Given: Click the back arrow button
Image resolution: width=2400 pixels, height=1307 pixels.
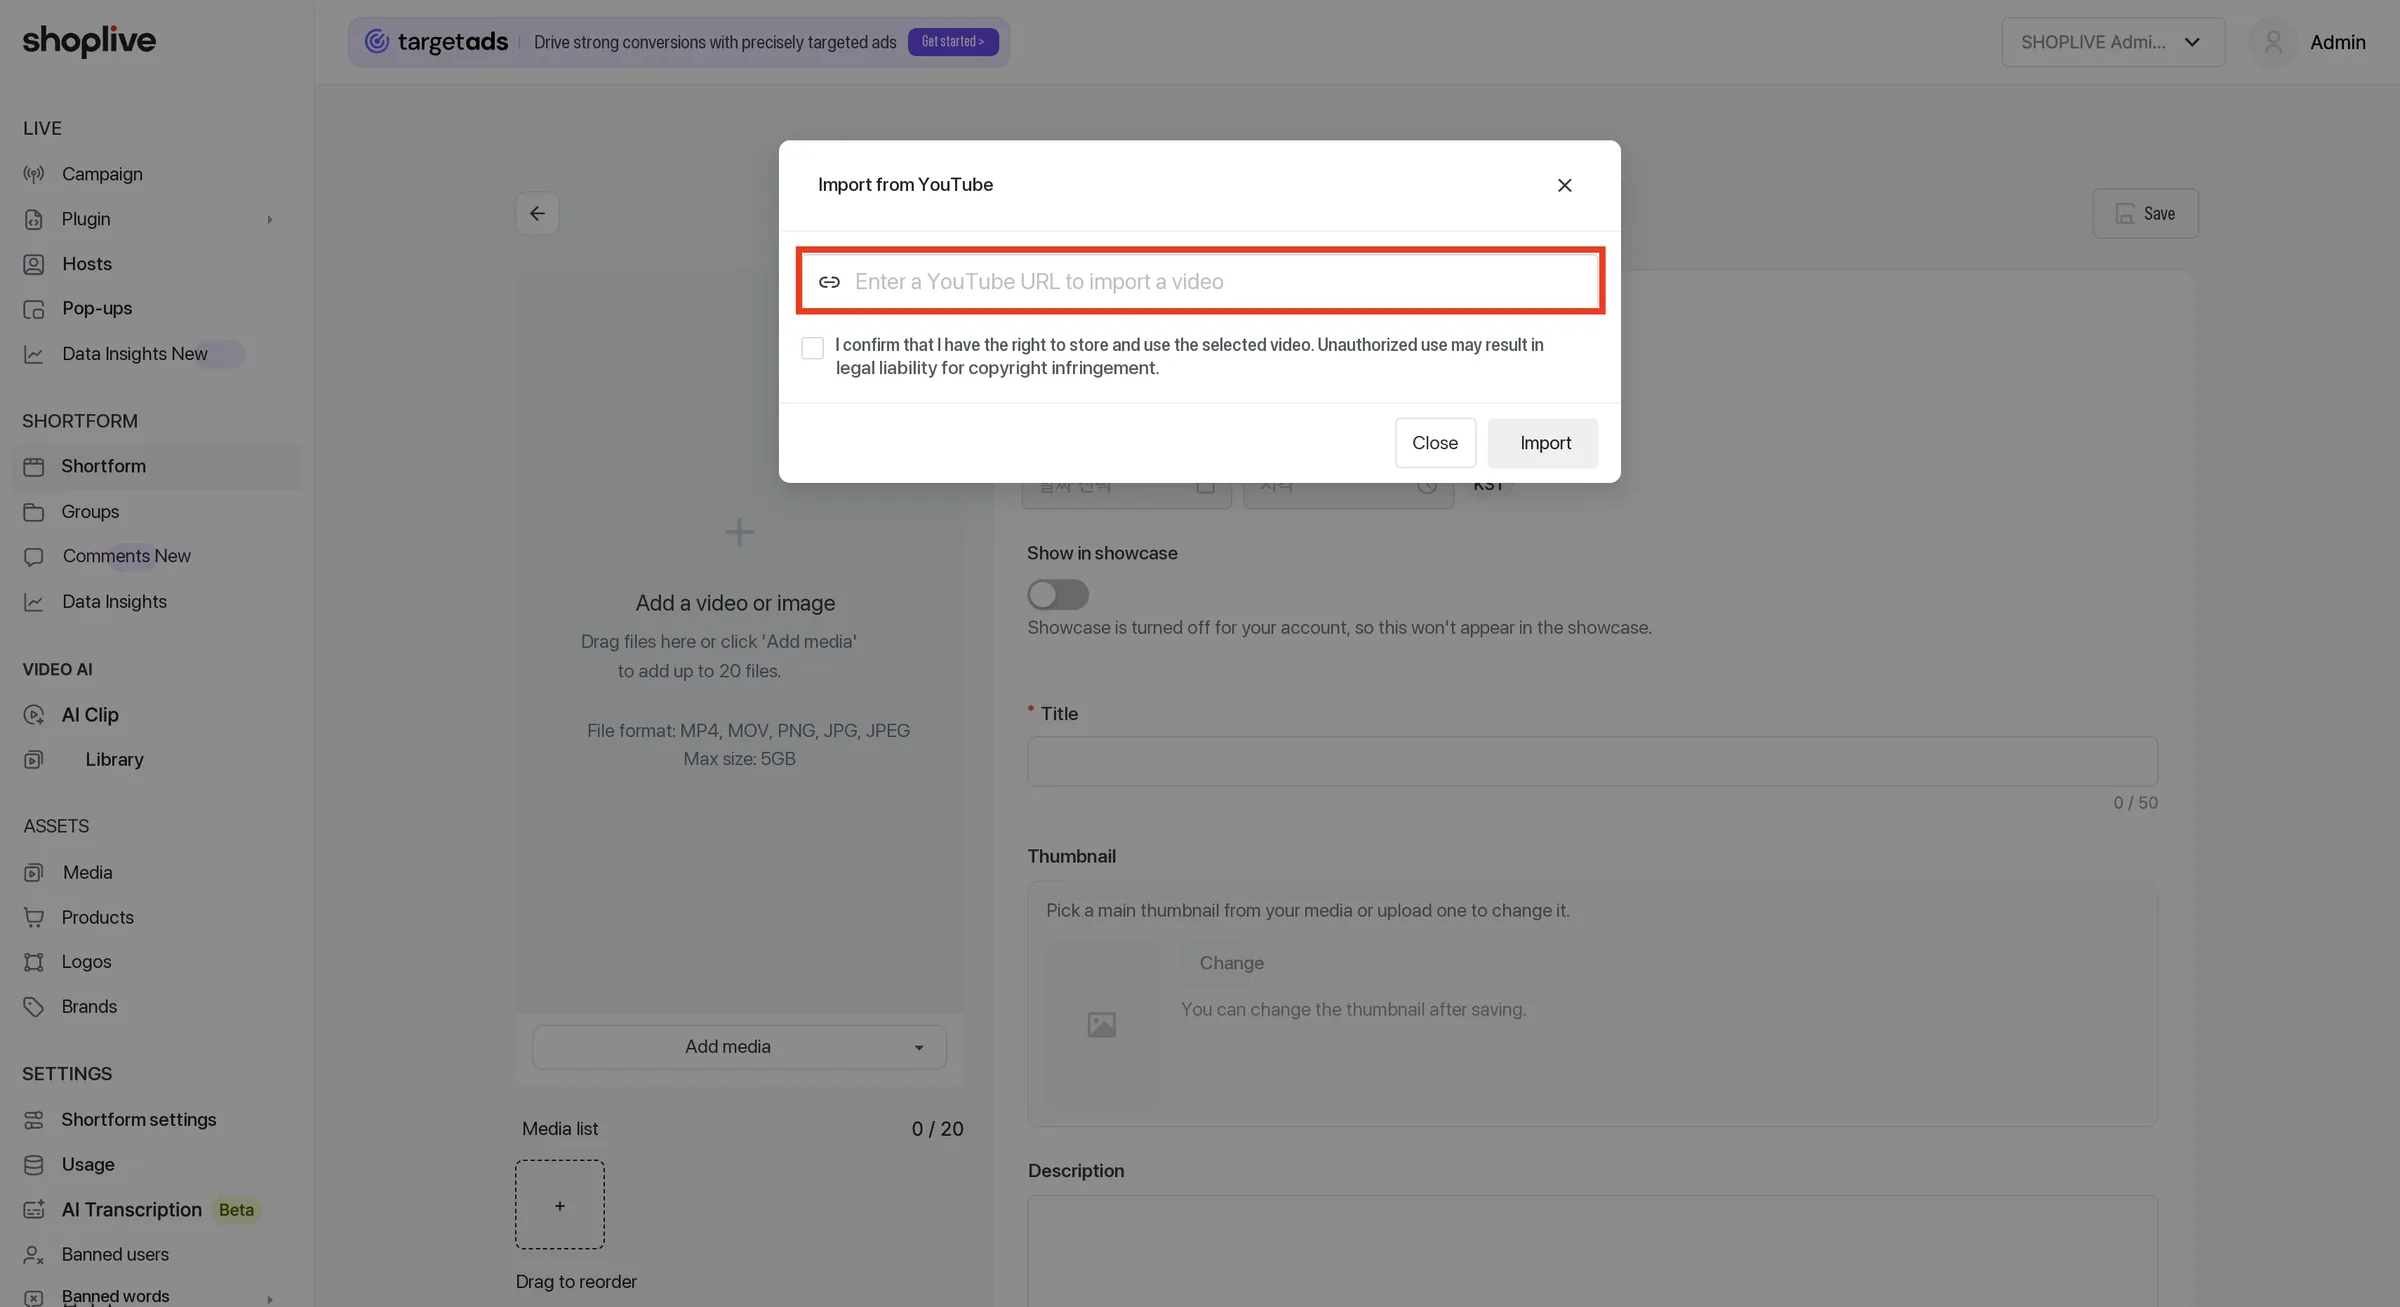Looking at the screenshot, I should tap(537, 213).
